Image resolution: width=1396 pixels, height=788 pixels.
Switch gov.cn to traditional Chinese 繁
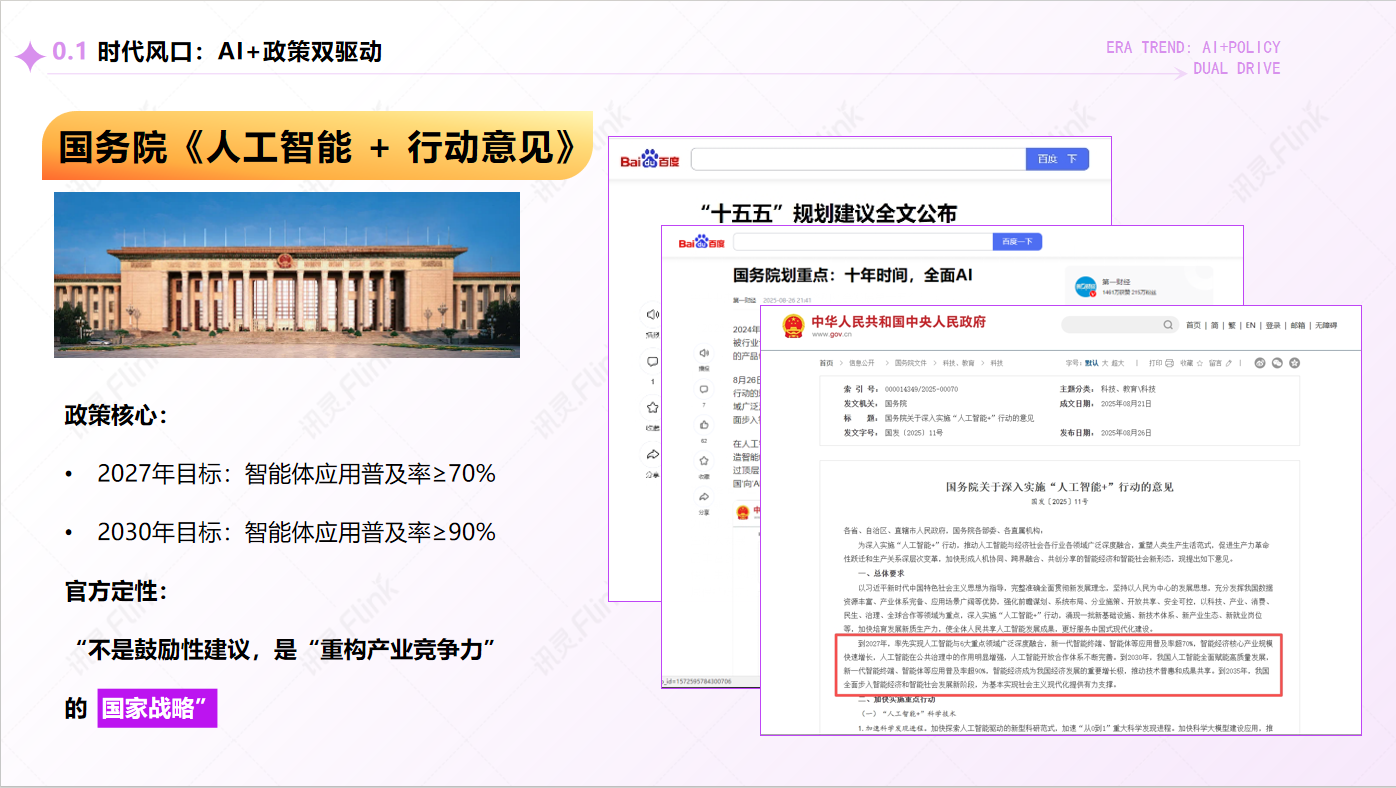1232,325
